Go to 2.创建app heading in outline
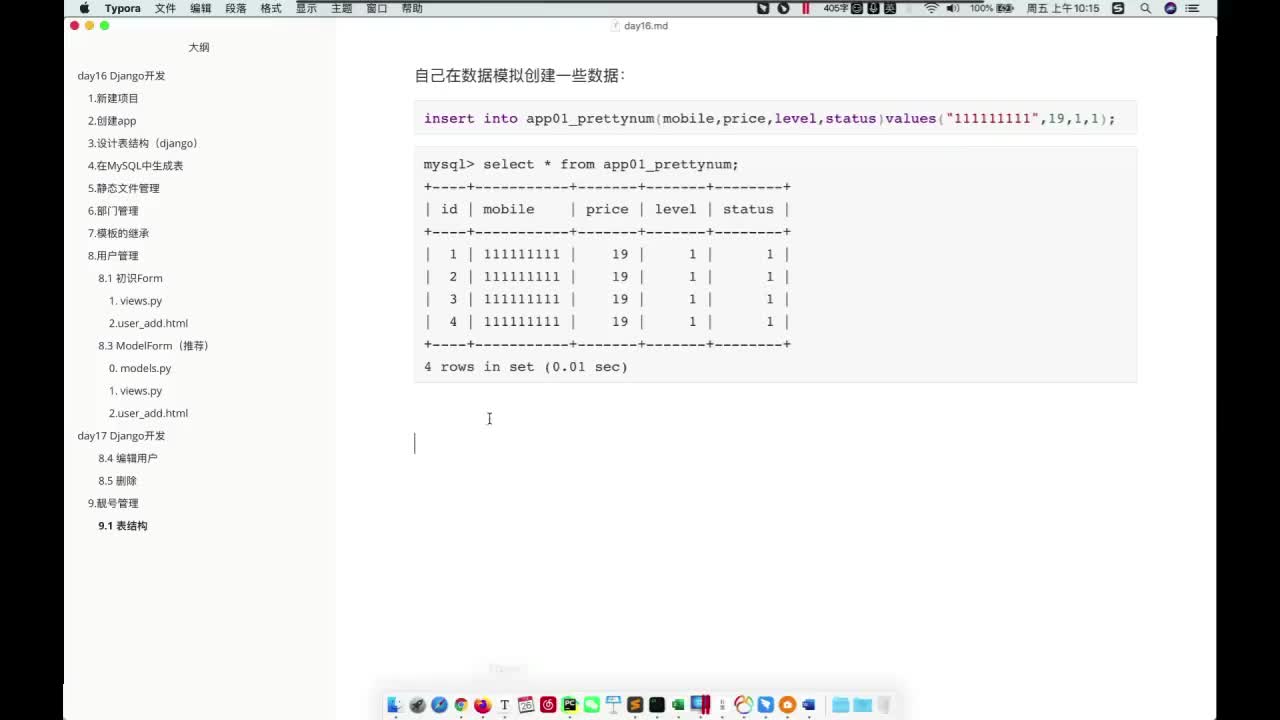 tap(112, 121)
